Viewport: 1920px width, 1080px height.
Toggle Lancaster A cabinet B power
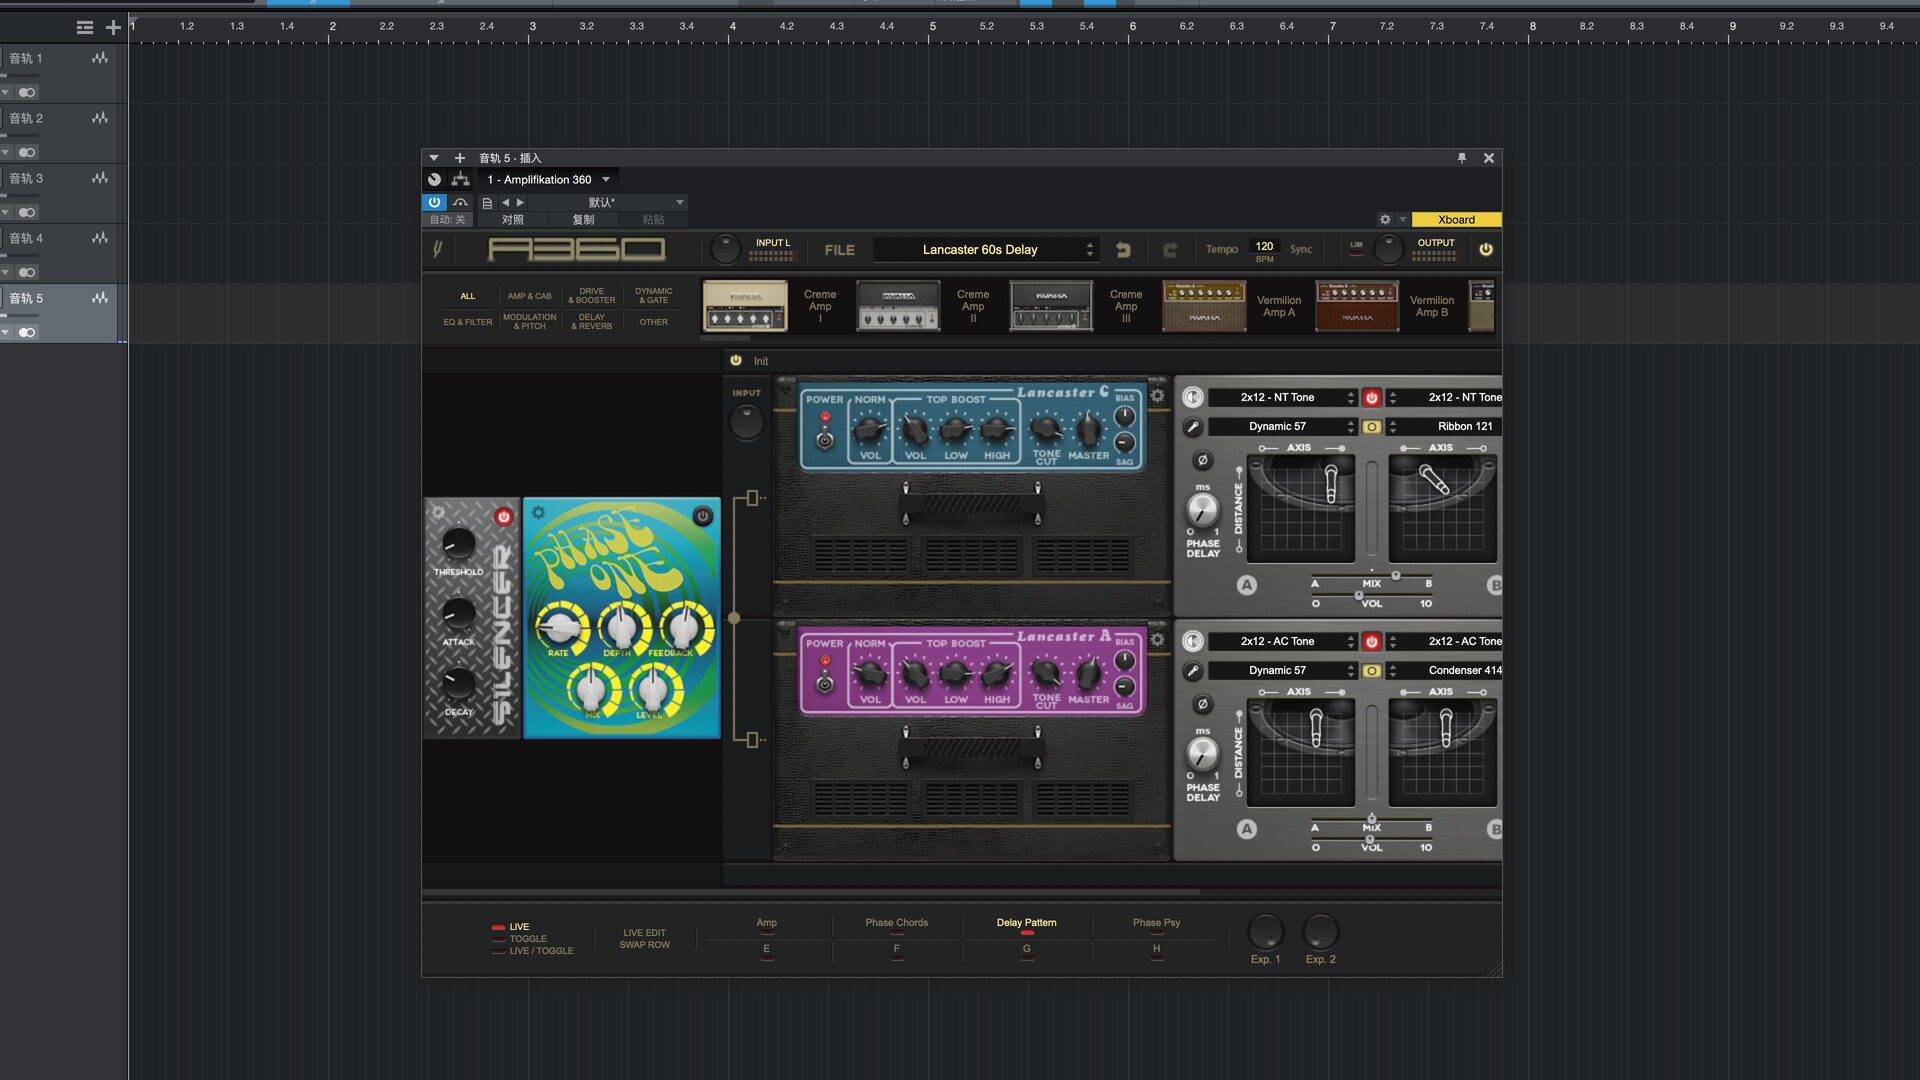click(1372, 641)
